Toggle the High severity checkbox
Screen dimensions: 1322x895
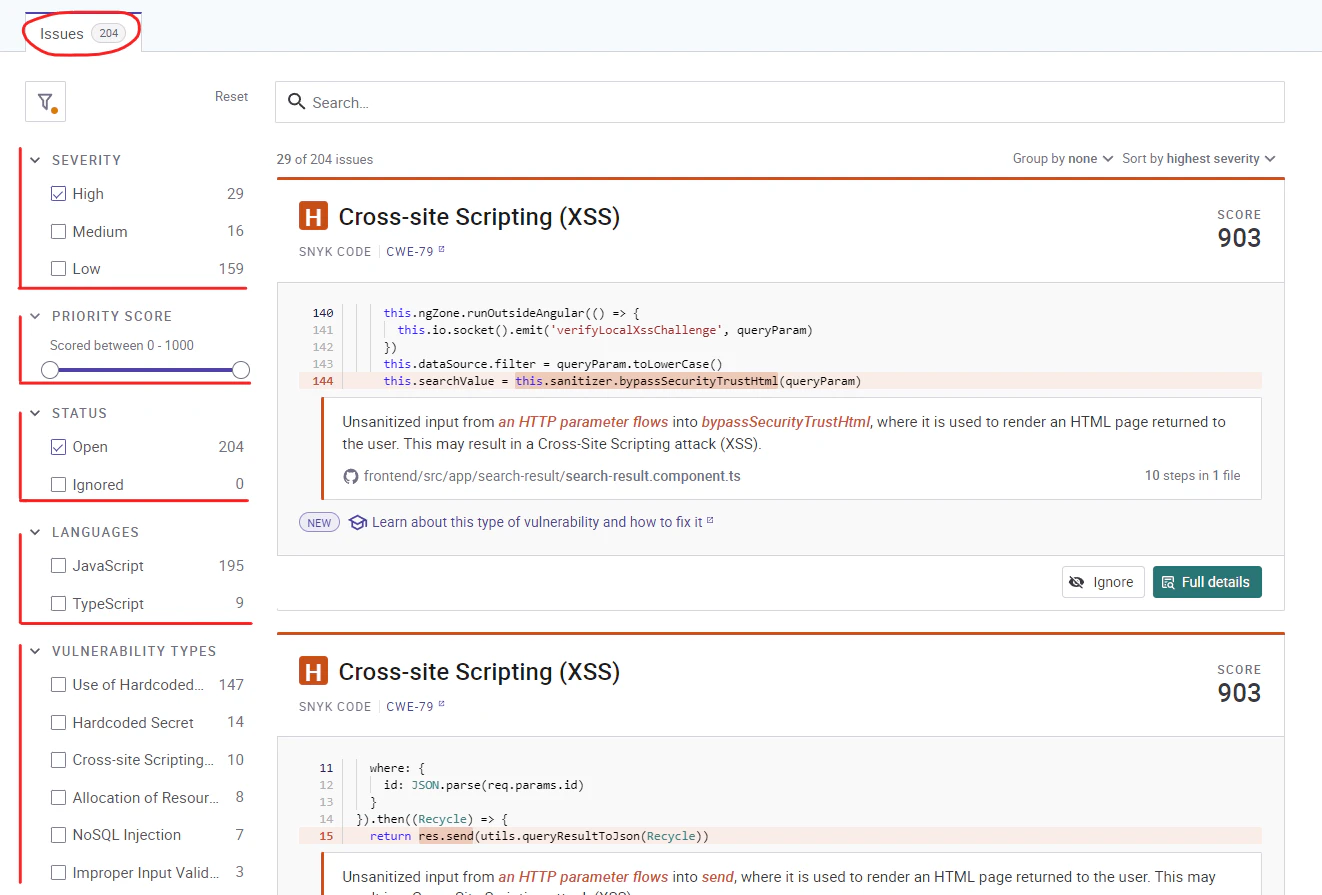click(x=58, y=194)
